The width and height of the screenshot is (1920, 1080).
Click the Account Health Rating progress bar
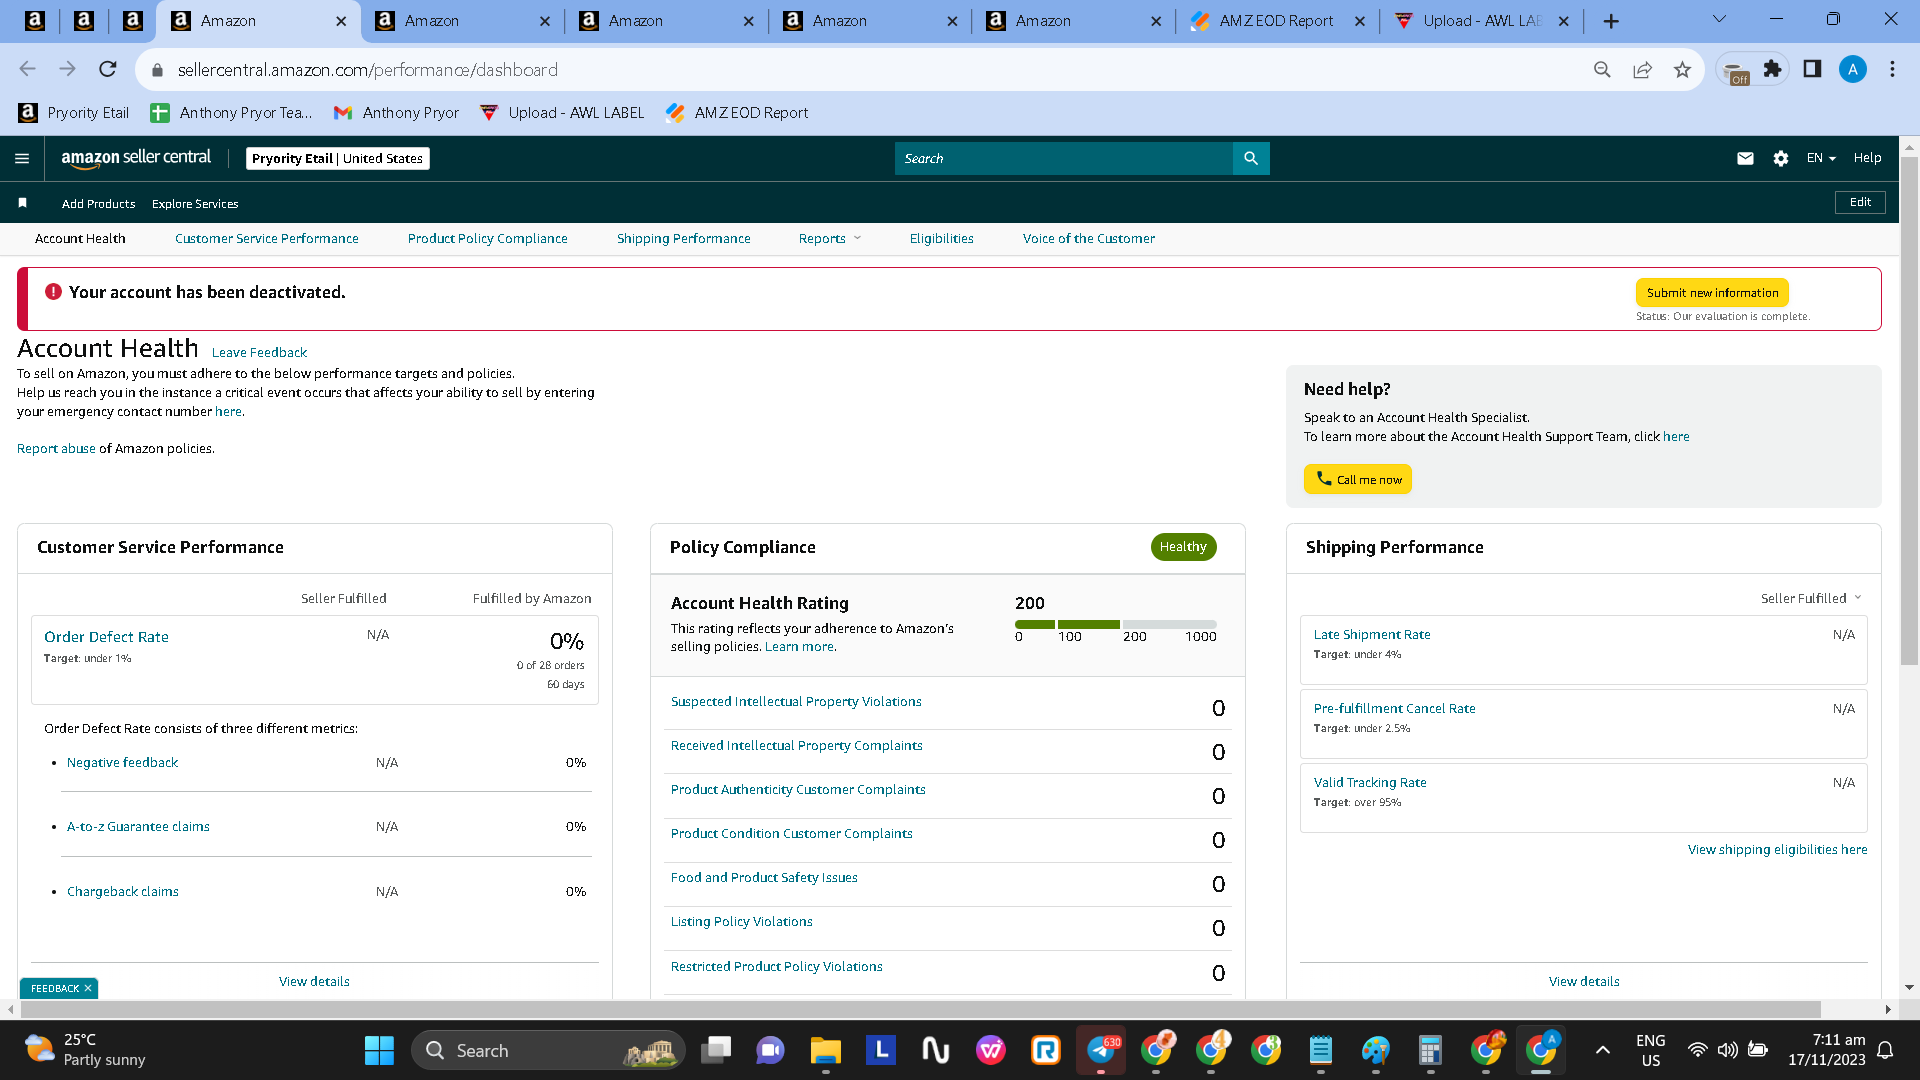[x=1115, y=624]
